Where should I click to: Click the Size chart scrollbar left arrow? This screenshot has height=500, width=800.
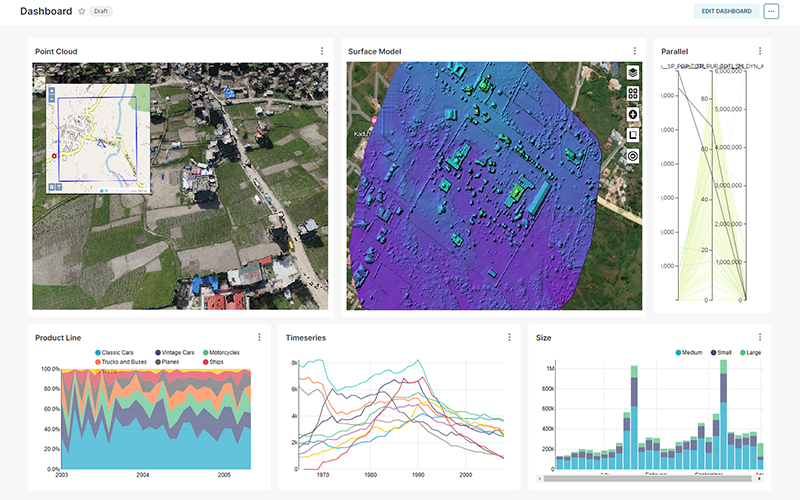540,479
